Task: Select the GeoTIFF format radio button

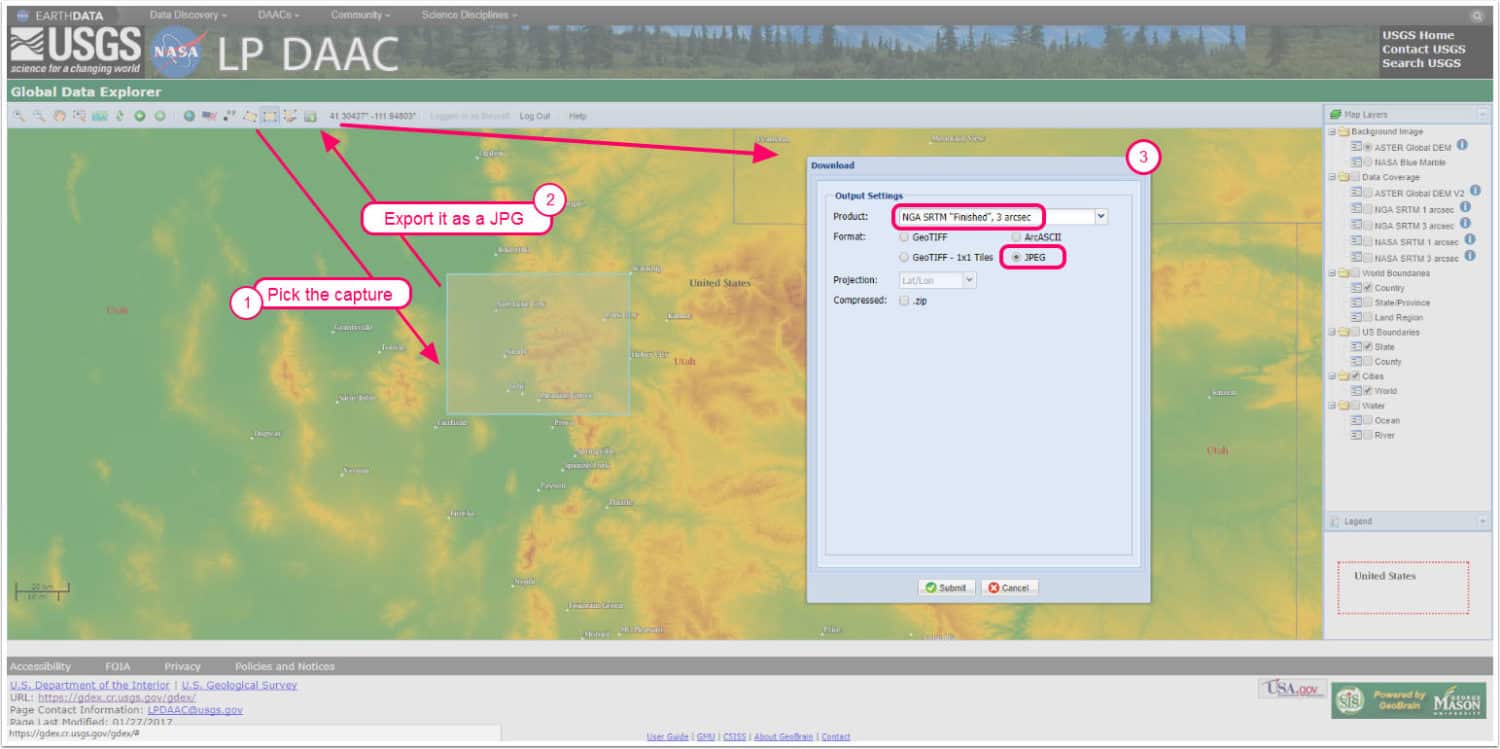Action: [x=905, y=238]
